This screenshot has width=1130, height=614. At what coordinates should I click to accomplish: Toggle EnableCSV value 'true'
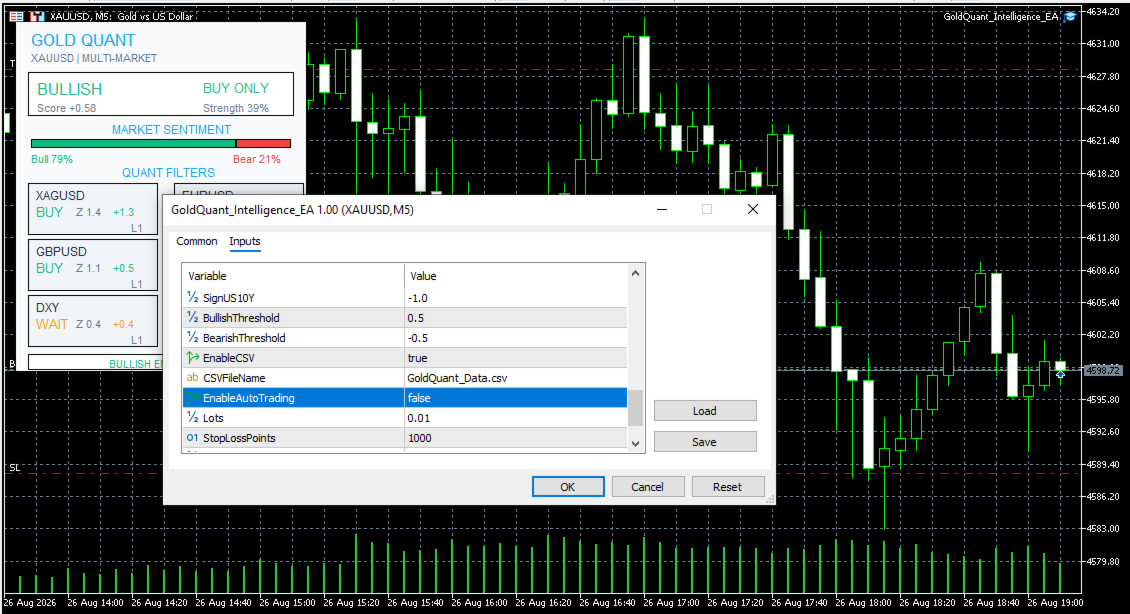(x=515, y=357)
